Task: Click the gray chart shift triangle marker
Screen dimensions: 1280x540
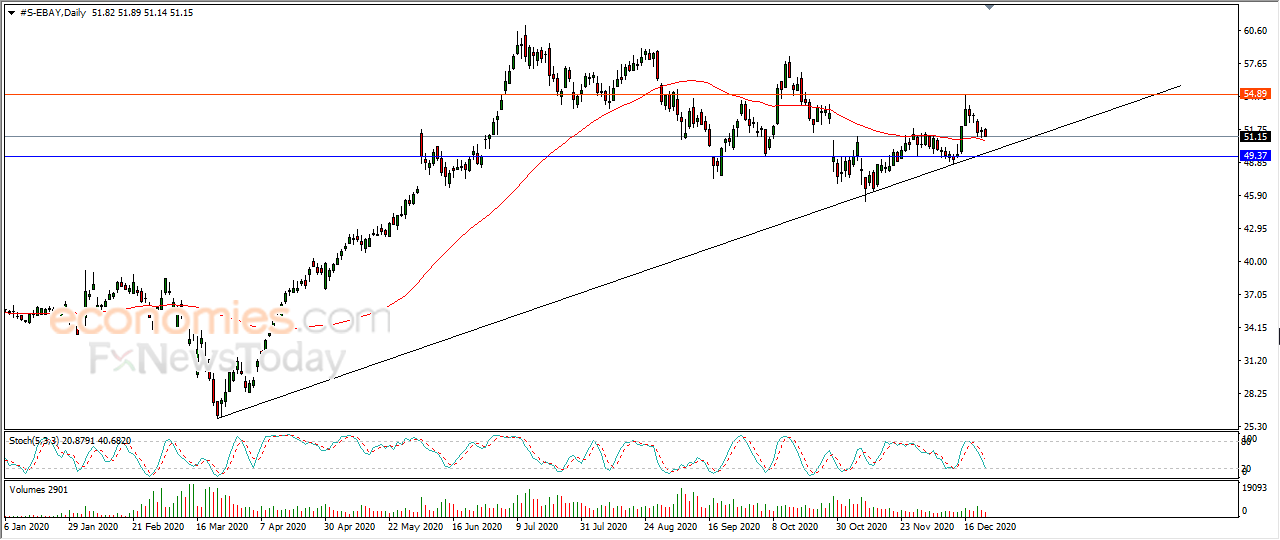Action: [x=990, y=7]
